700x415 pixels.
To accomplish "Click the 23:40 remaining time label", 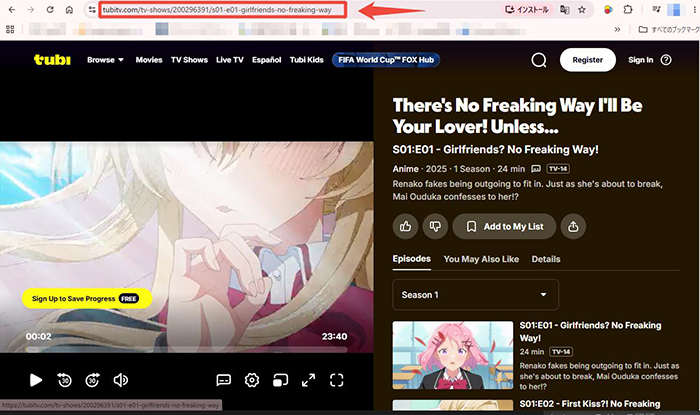I will [334, 336].
